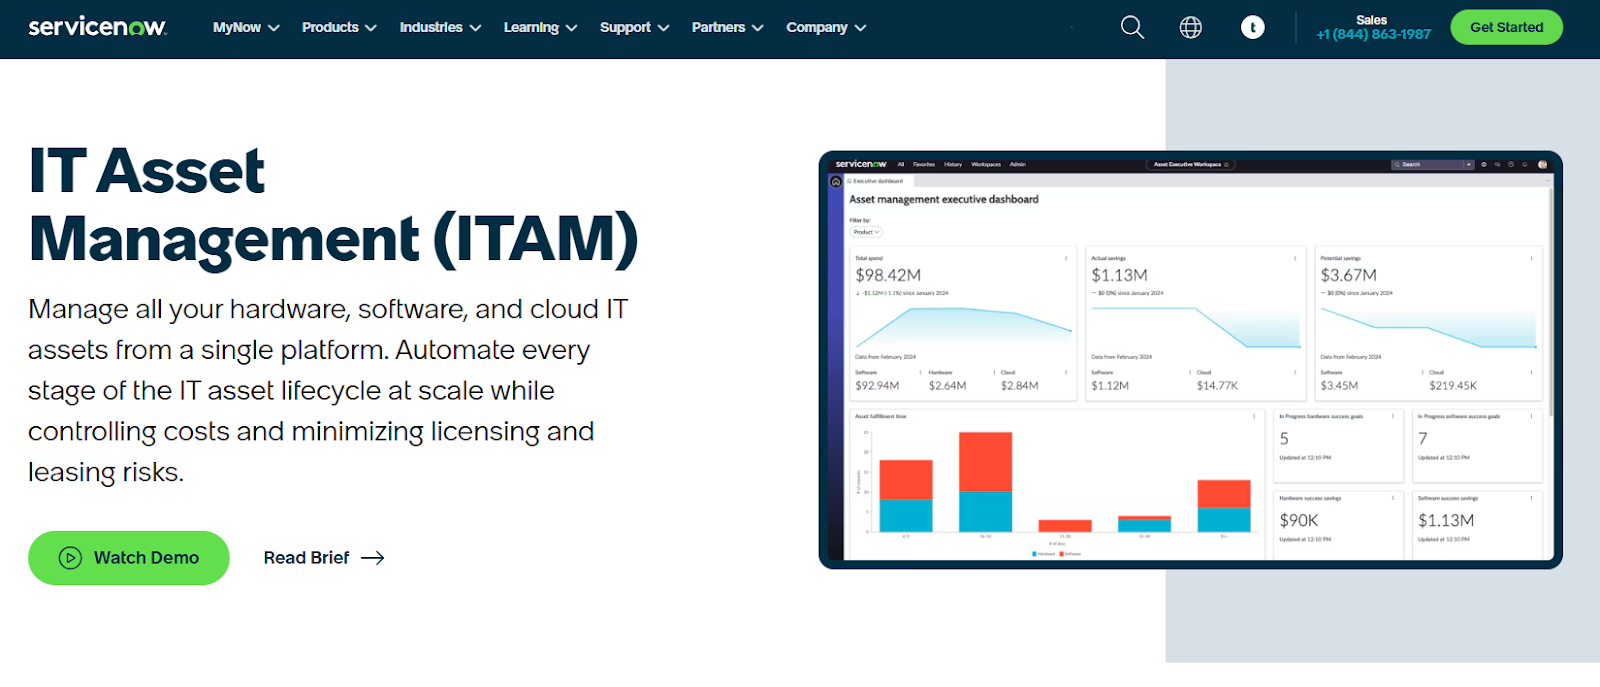Click the home icon in dashboard sidebar

pos(836,182)
